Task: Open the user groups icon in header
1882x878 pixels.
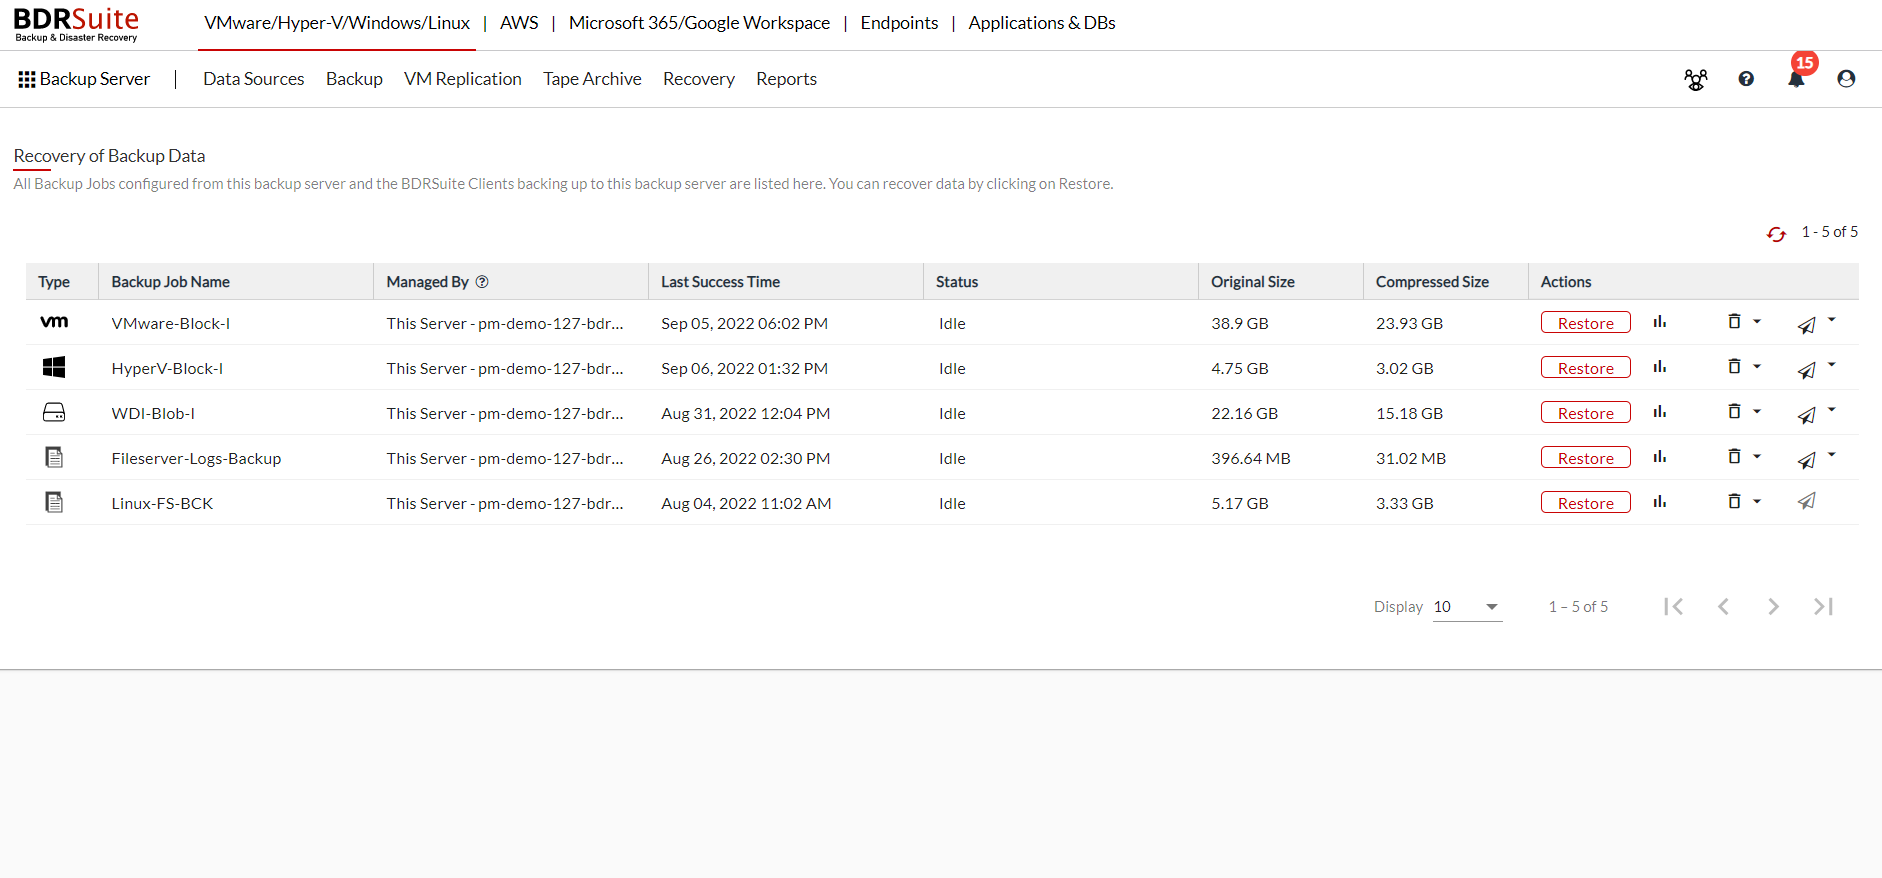Action: pyautogui.click(x=1696, y=80)
